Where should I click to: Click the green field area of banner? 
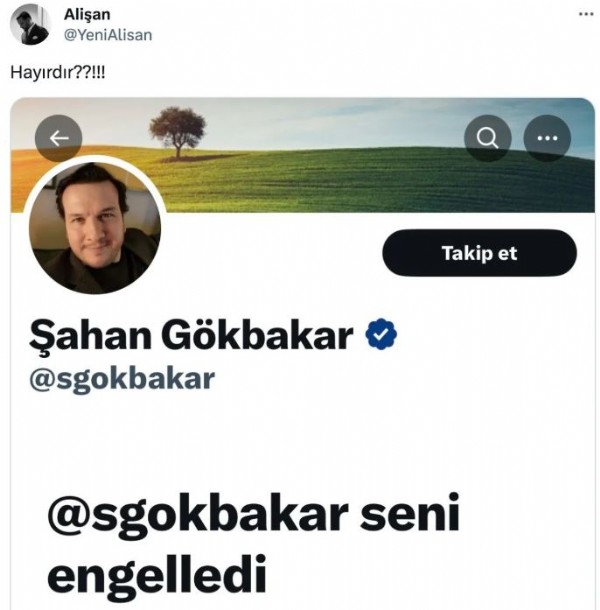tap(389, 183)
